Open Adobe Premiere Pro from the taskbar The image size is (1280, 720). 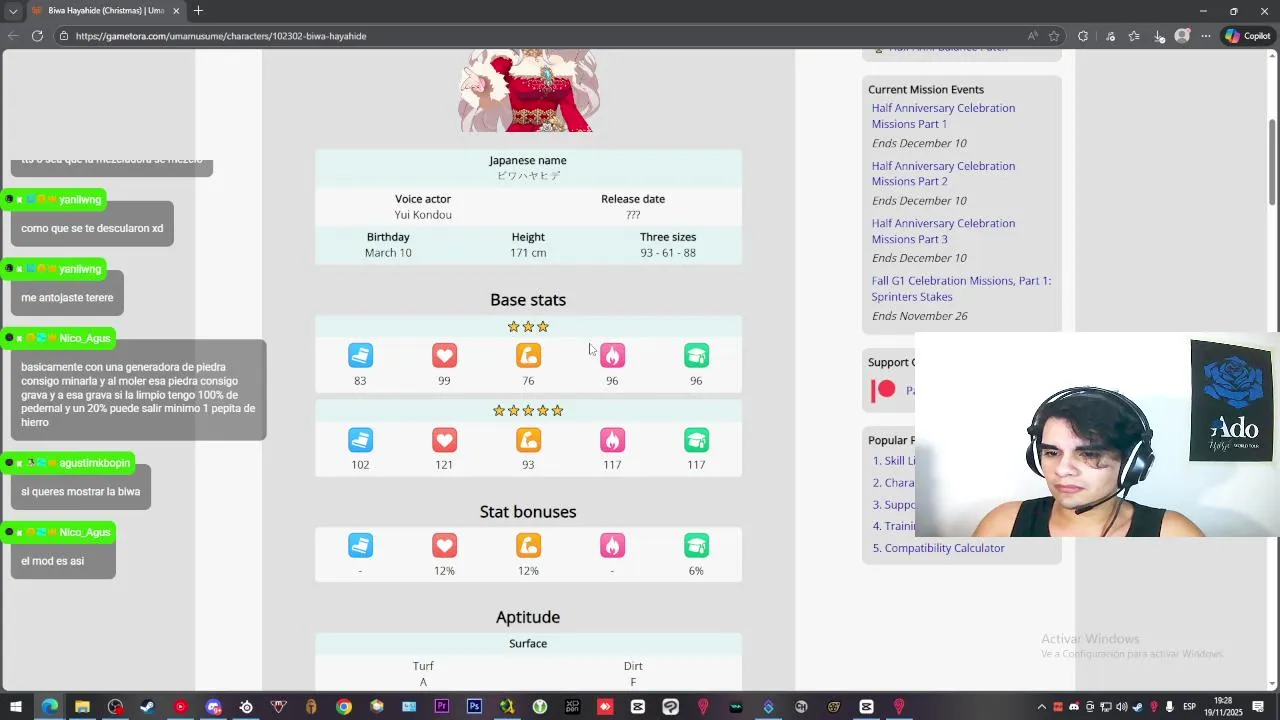point(441,707)
